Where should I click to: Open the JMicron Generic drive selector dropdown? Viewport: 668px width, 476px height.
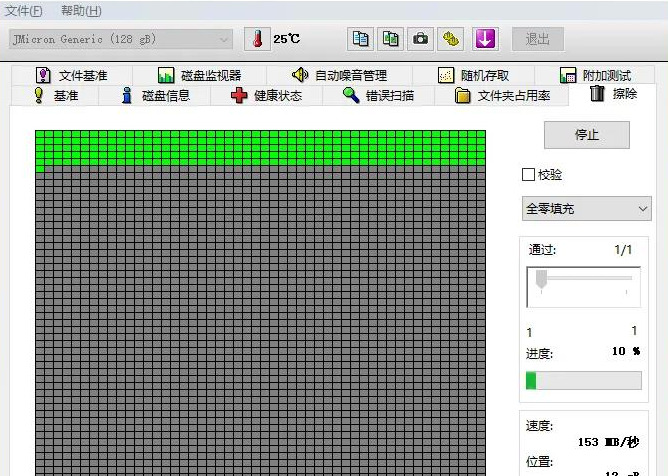[x=121, y=39]
